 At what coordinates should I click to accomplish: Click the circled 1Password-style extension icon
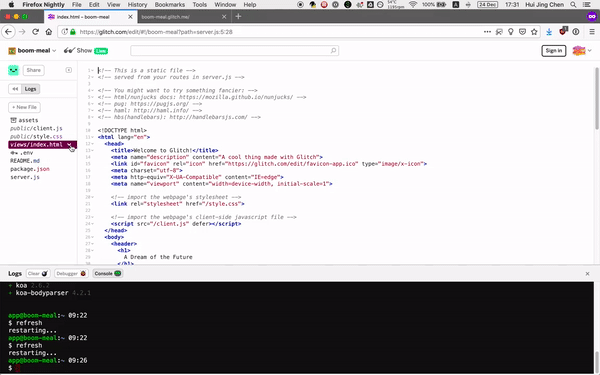click(576, 32)
